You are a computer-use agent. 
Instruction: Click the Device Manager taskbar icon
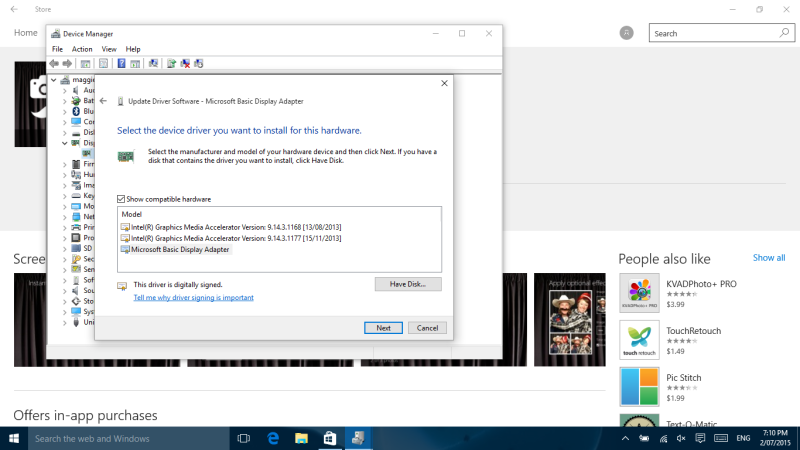[x=358, y=438]
